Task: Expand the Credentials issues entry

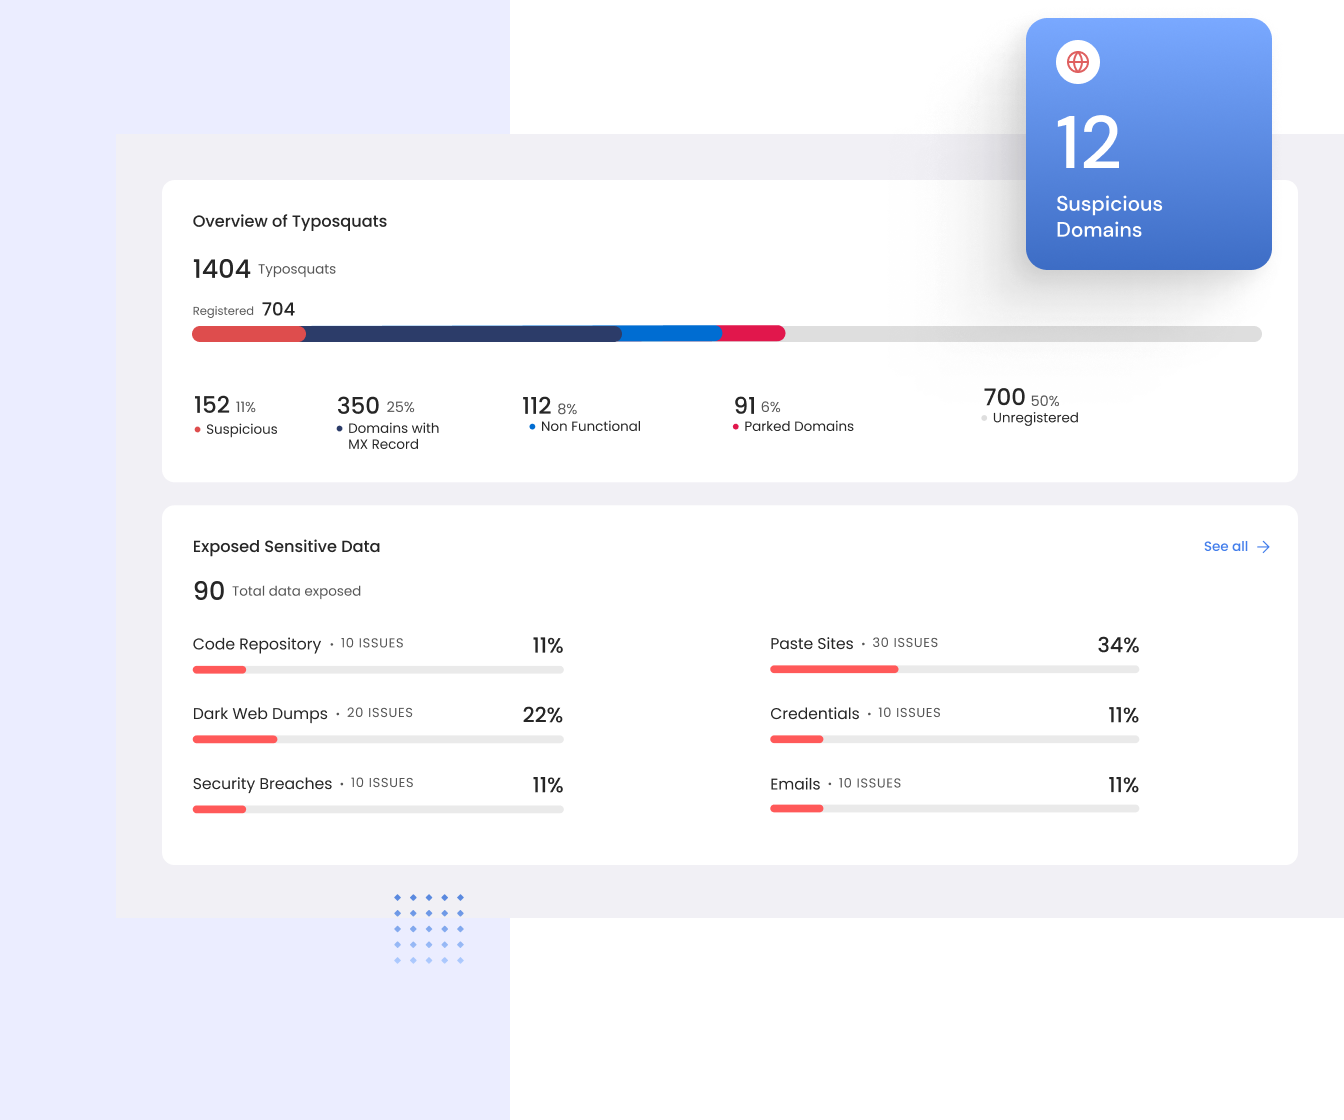Action: tap(815, 713)
